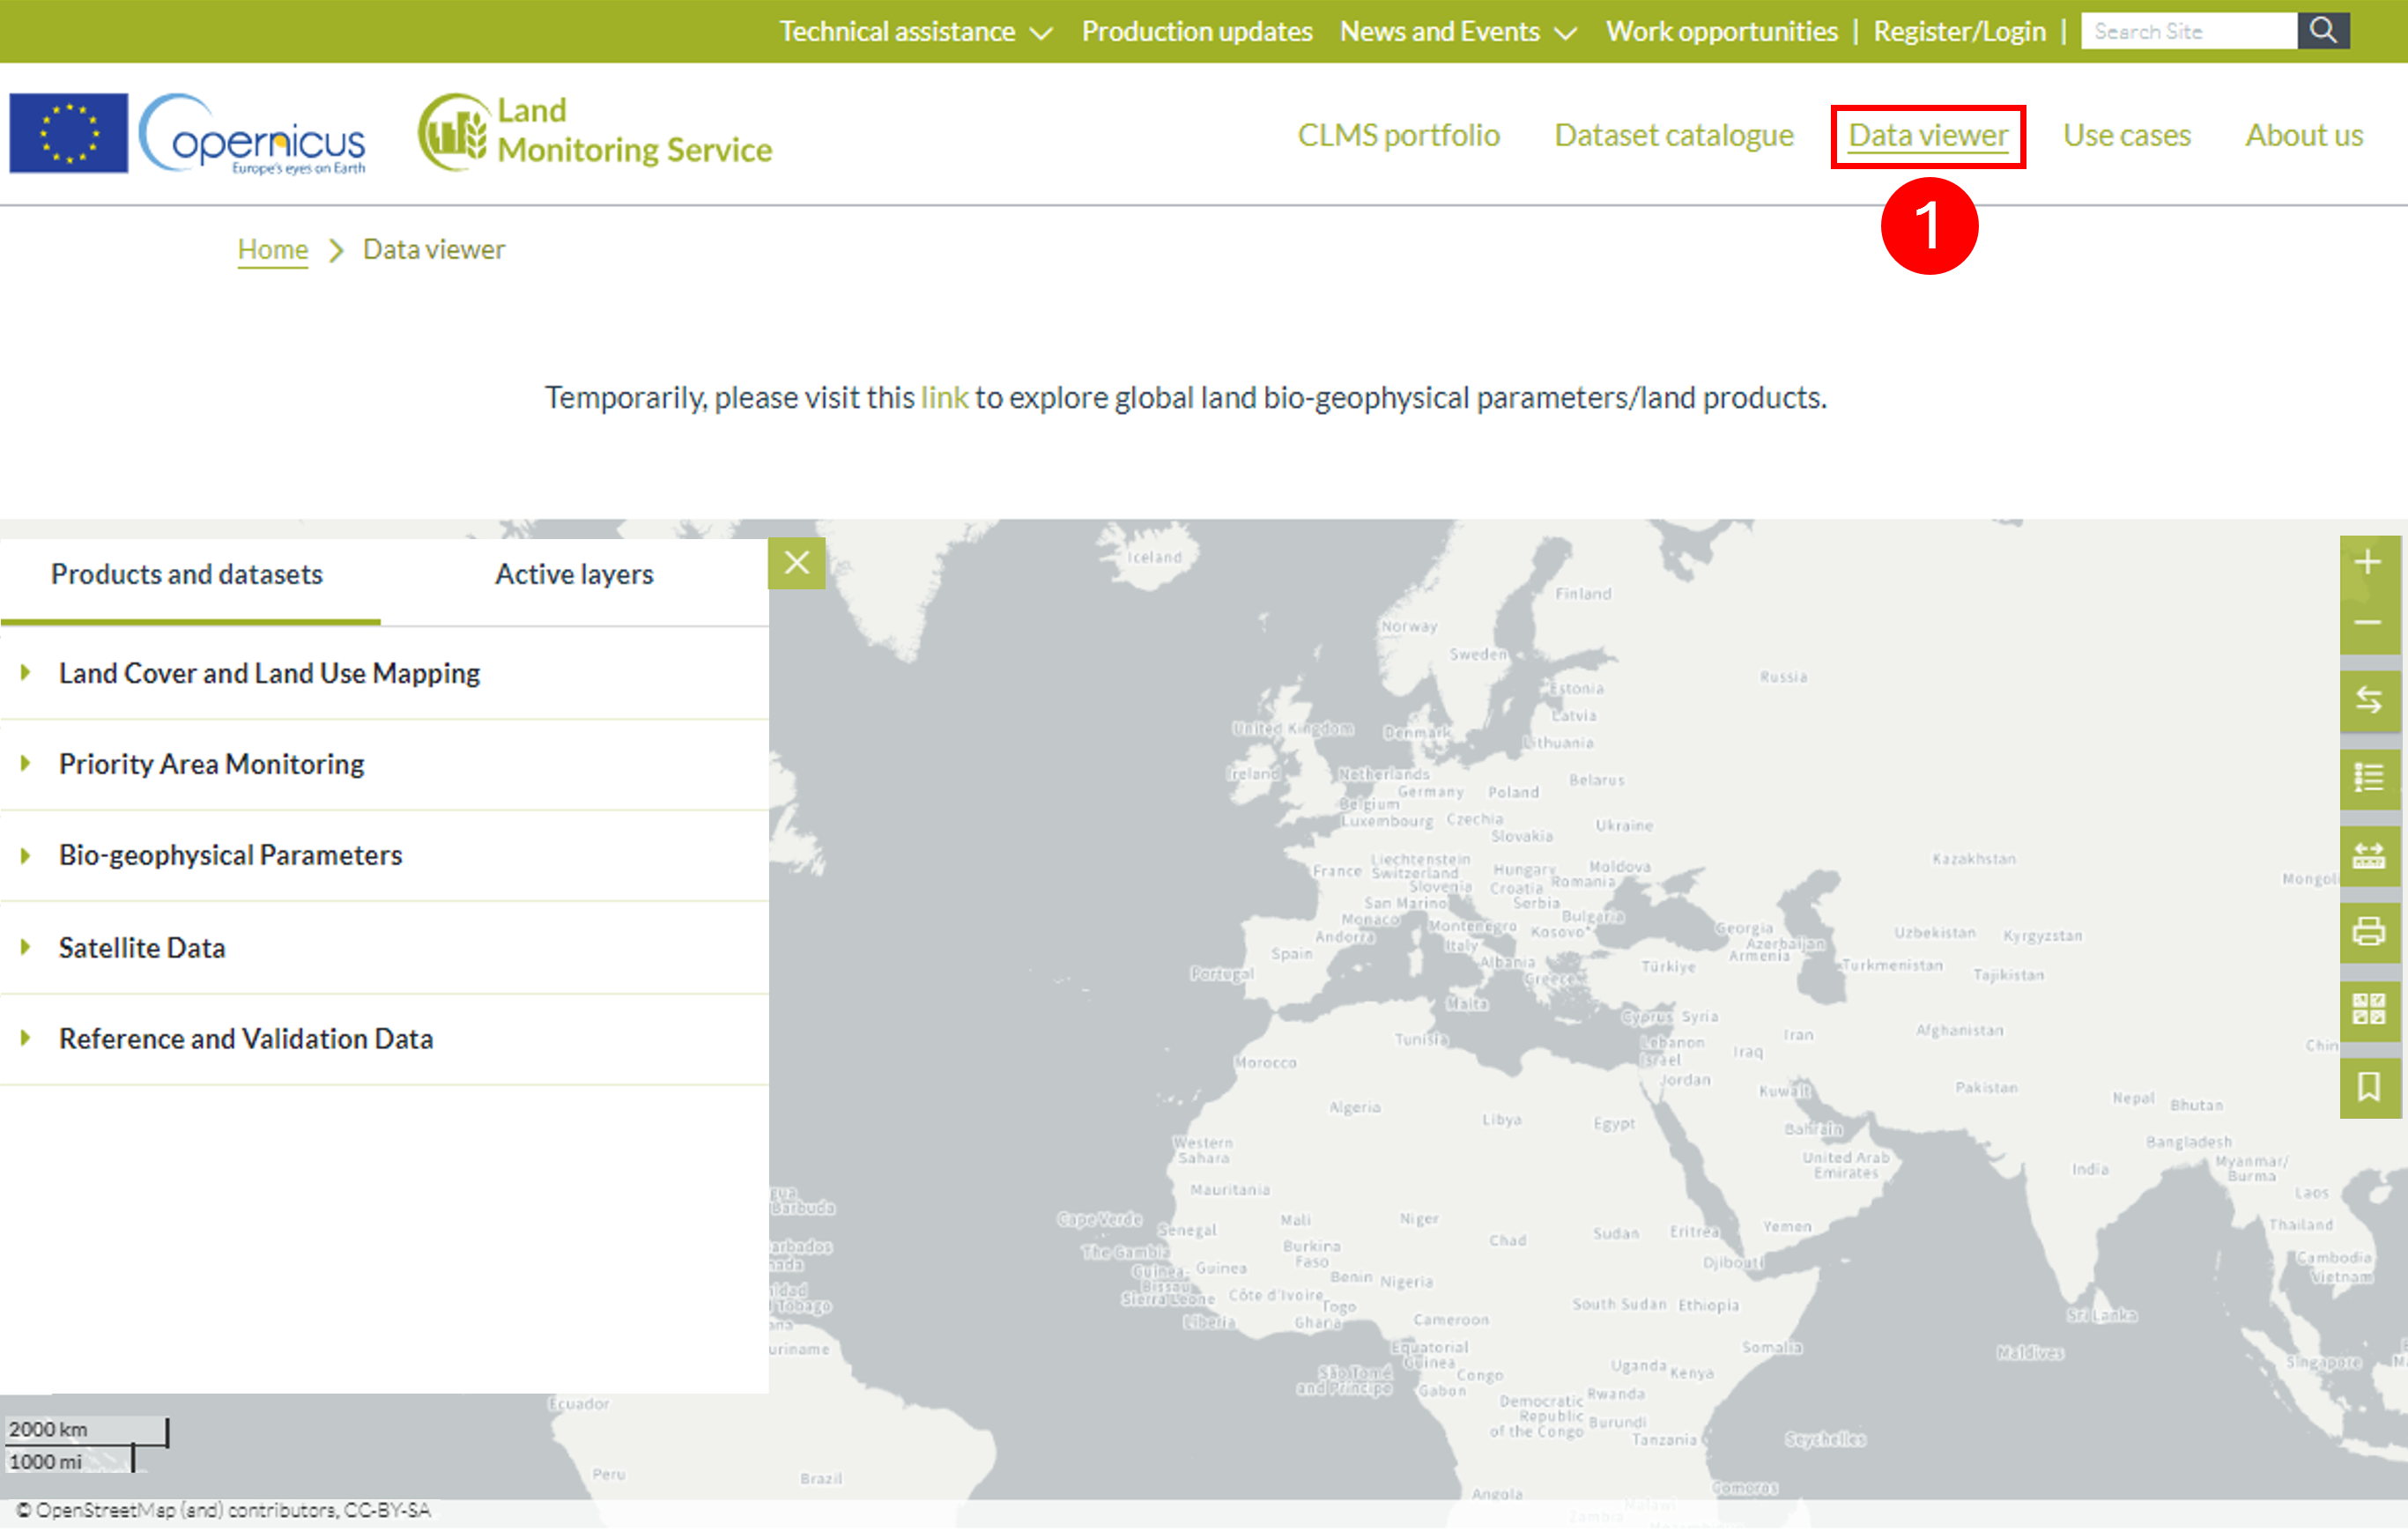Open the basemap gallery grid
The image size is (2408, 1531).
(x=2368, y=1010)
